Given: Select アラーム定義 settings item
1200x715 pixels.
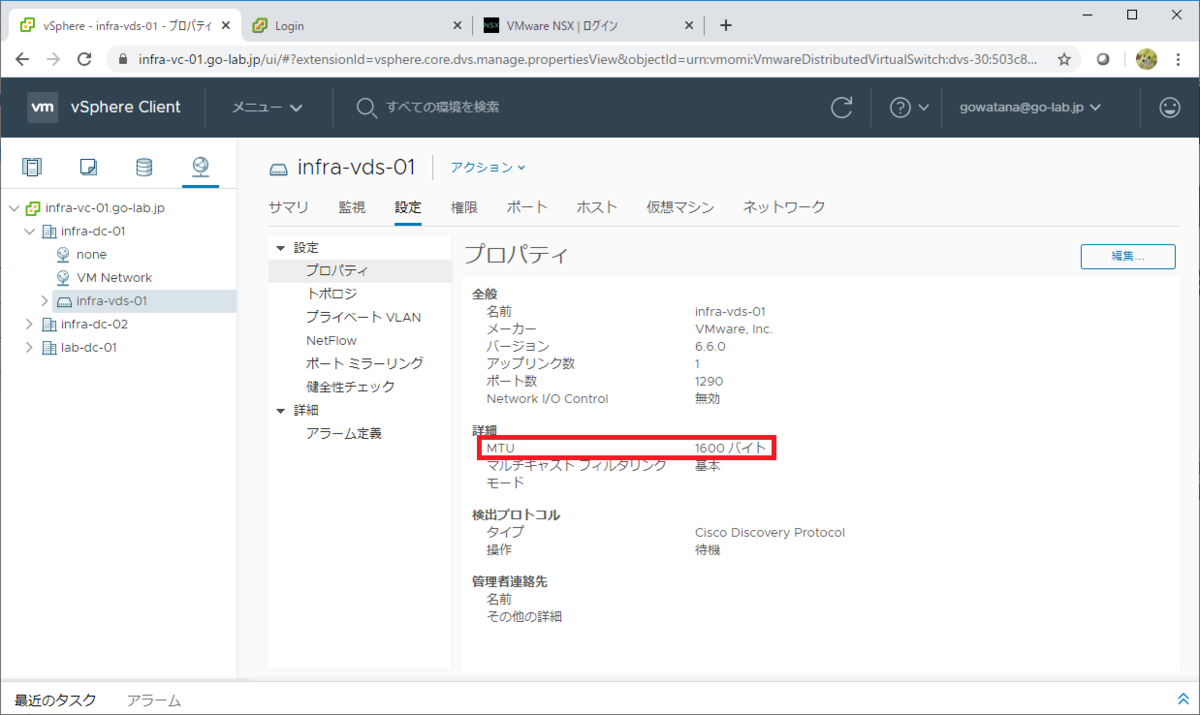Looking at the screenshot, I should click(343, 433).
